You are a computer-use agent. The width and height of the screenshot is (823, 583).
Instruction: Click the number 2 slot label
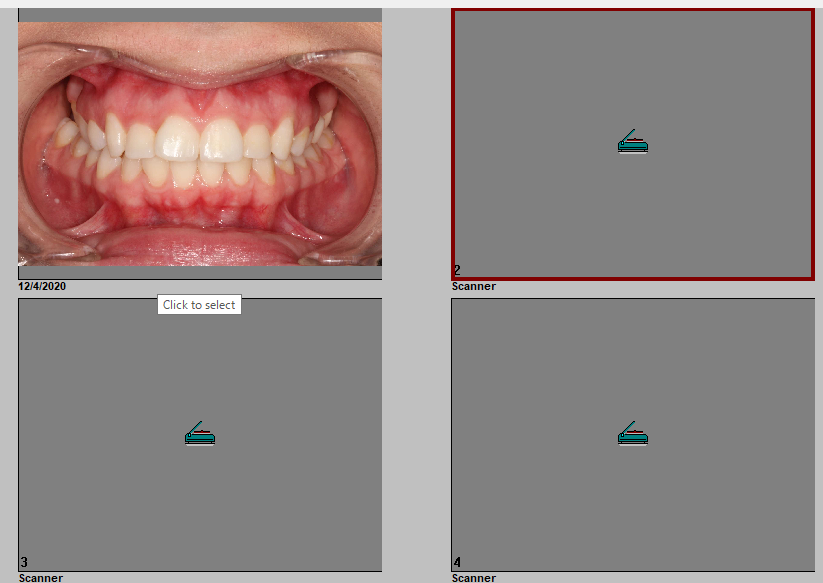coord(457,270)
